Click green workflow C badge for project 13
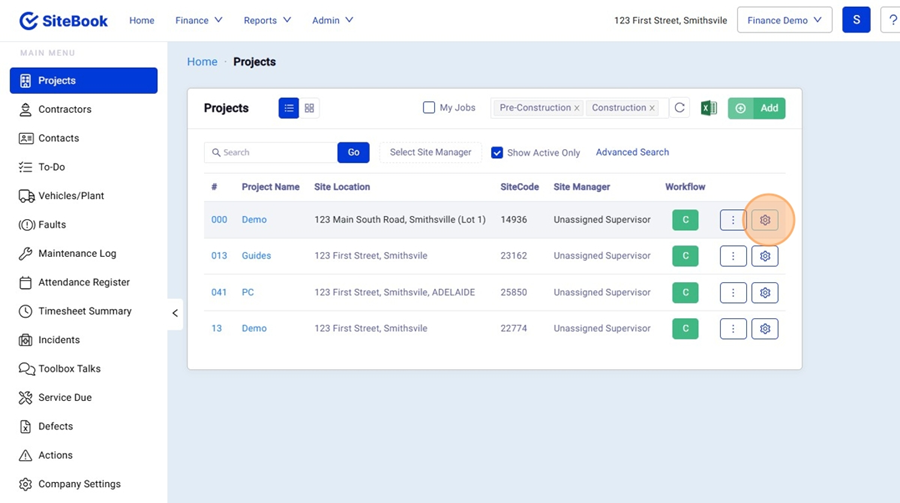Viewport: 900px width, 503px height. [685, 328]
